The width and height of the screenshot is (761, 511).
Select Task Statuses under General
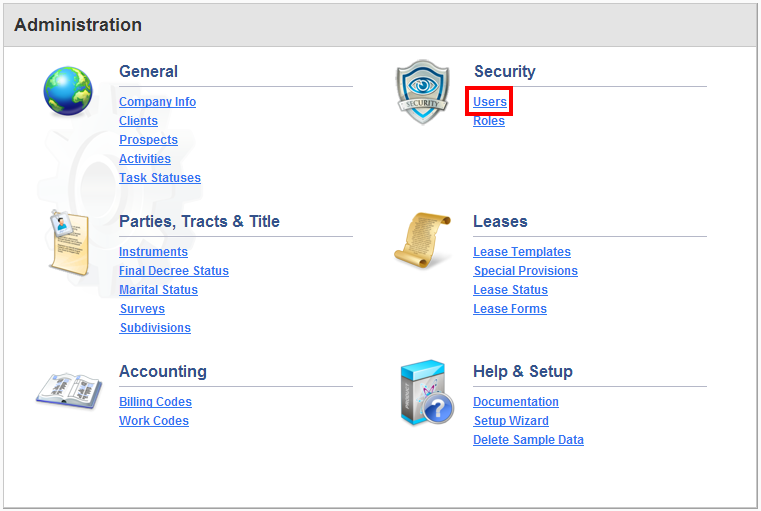(160, 178)
